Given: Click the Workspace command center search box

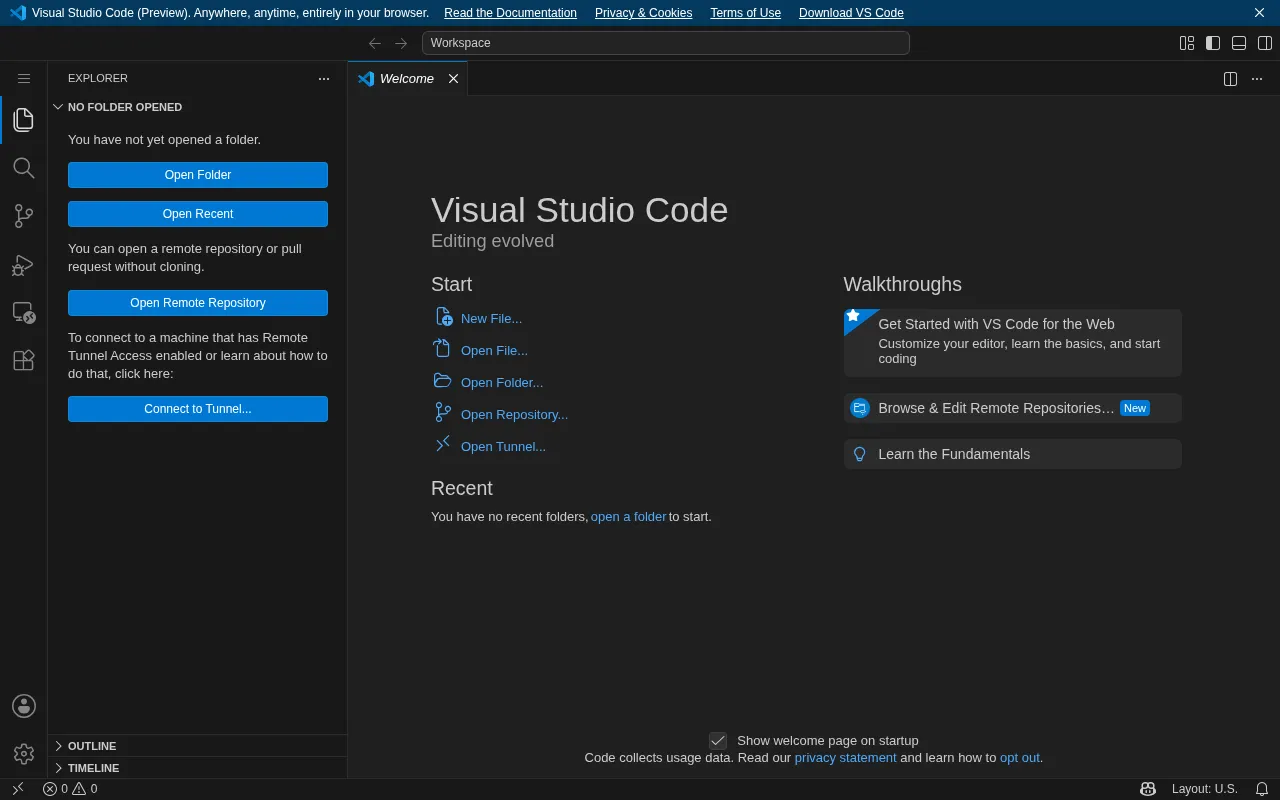Looking at the screenshot, I should coord(666,43).
